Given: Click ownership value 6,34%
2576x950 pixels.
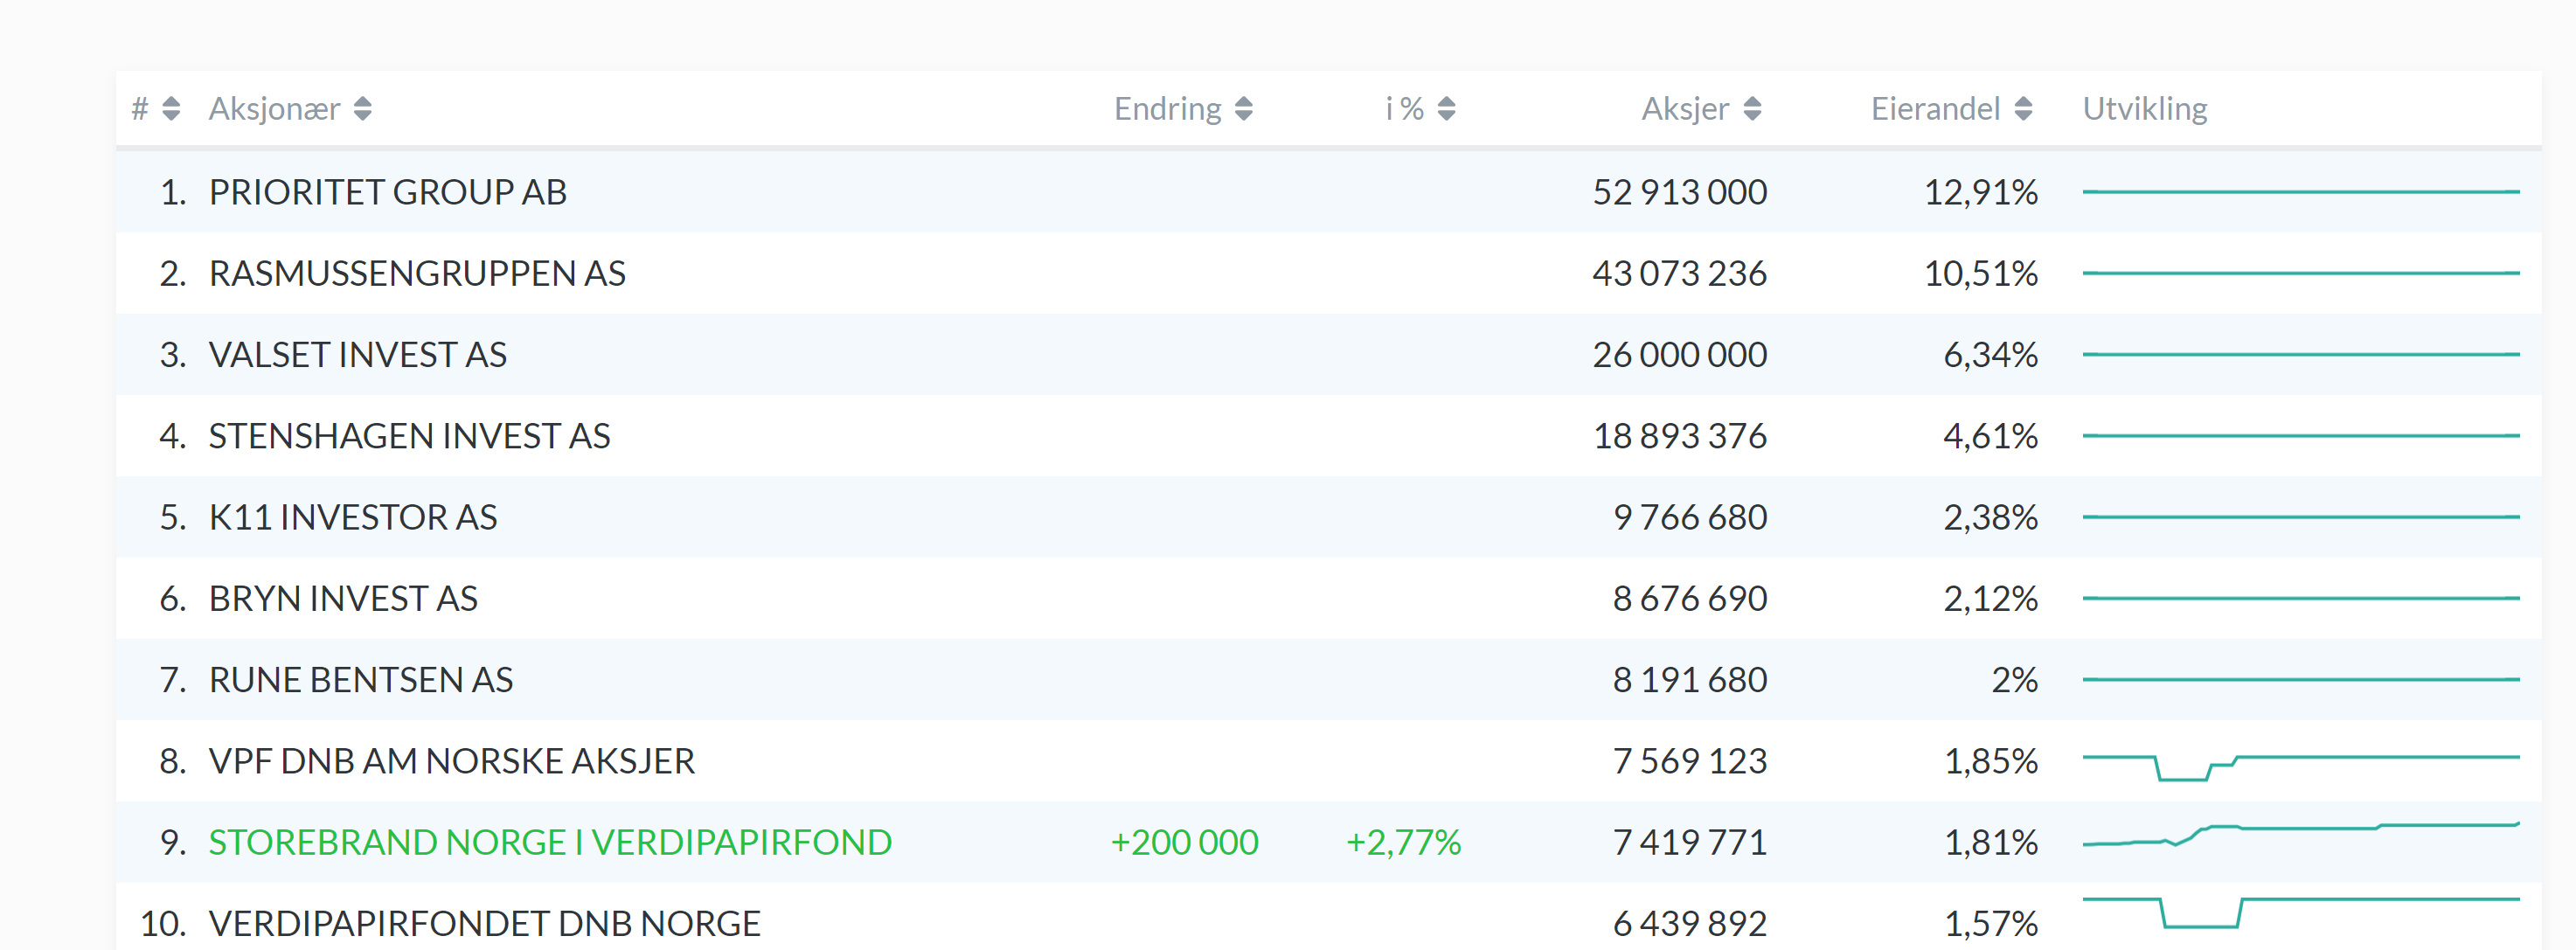Looking at the screenshot, I should coord(1990,354).
